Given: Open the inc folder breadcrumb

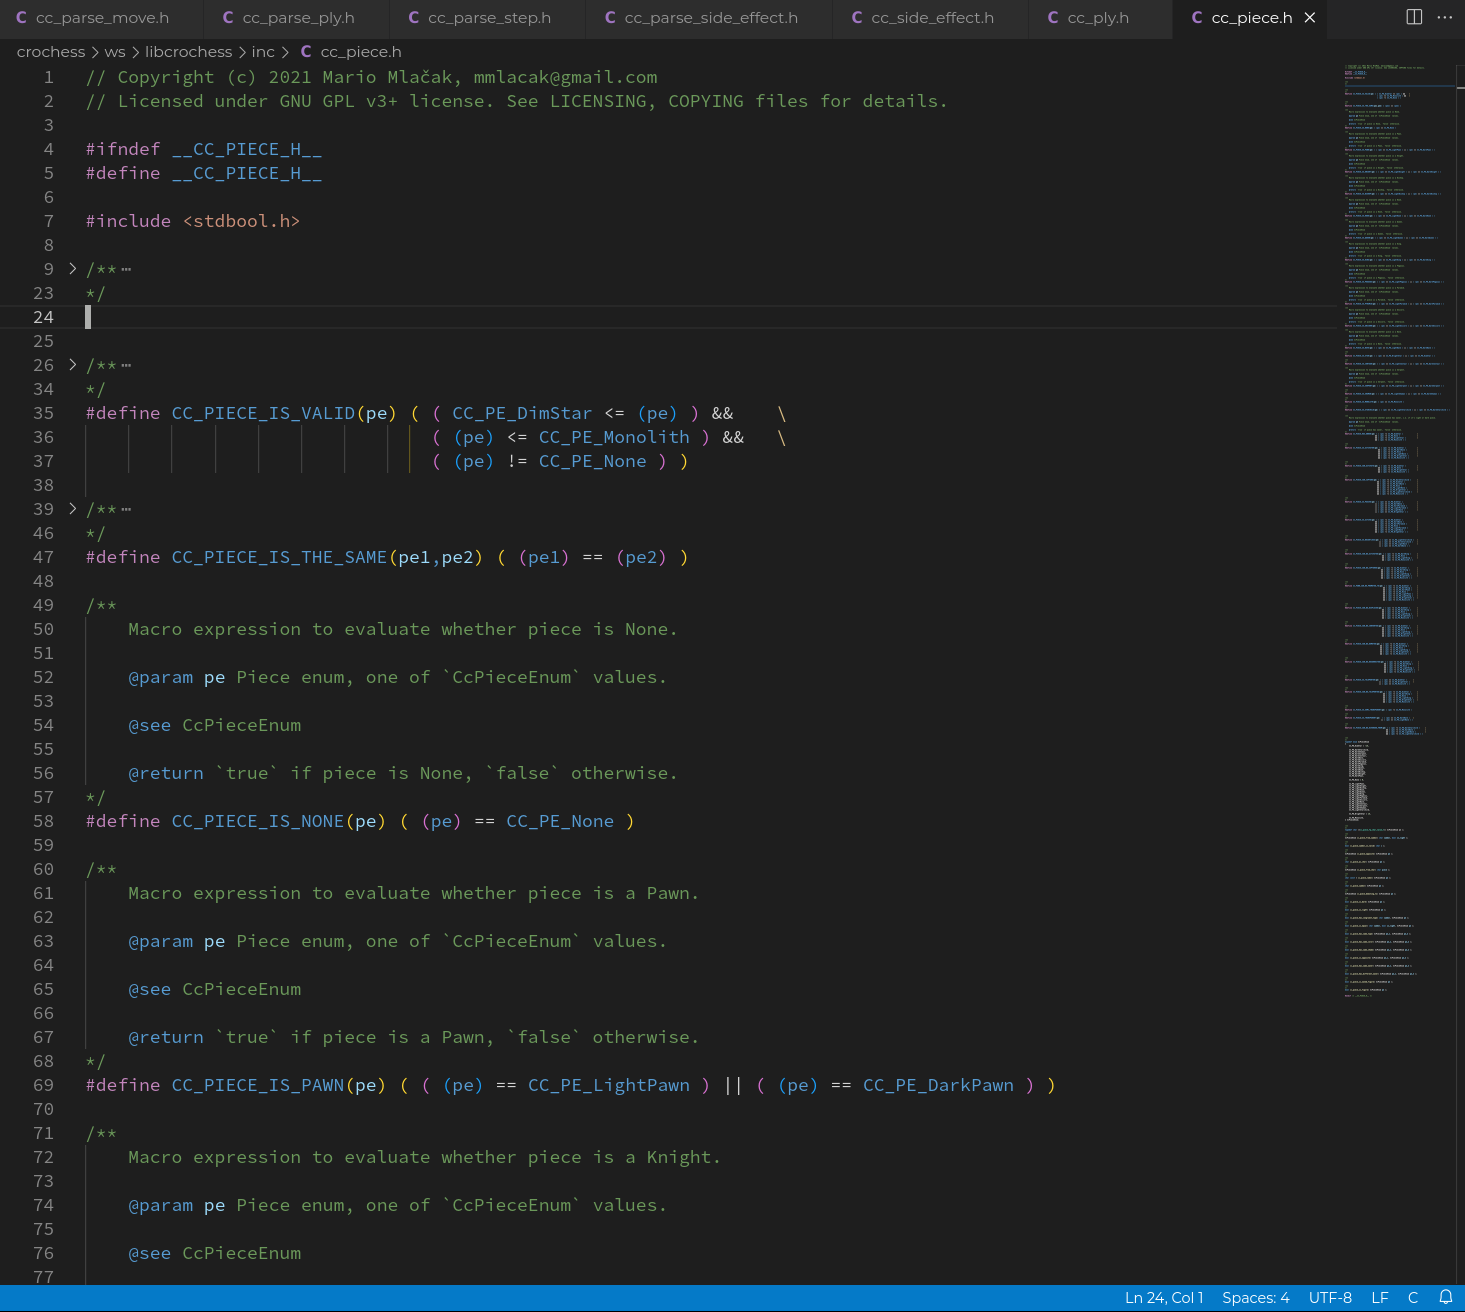Looking at the screenshot, I should point(263,51).
